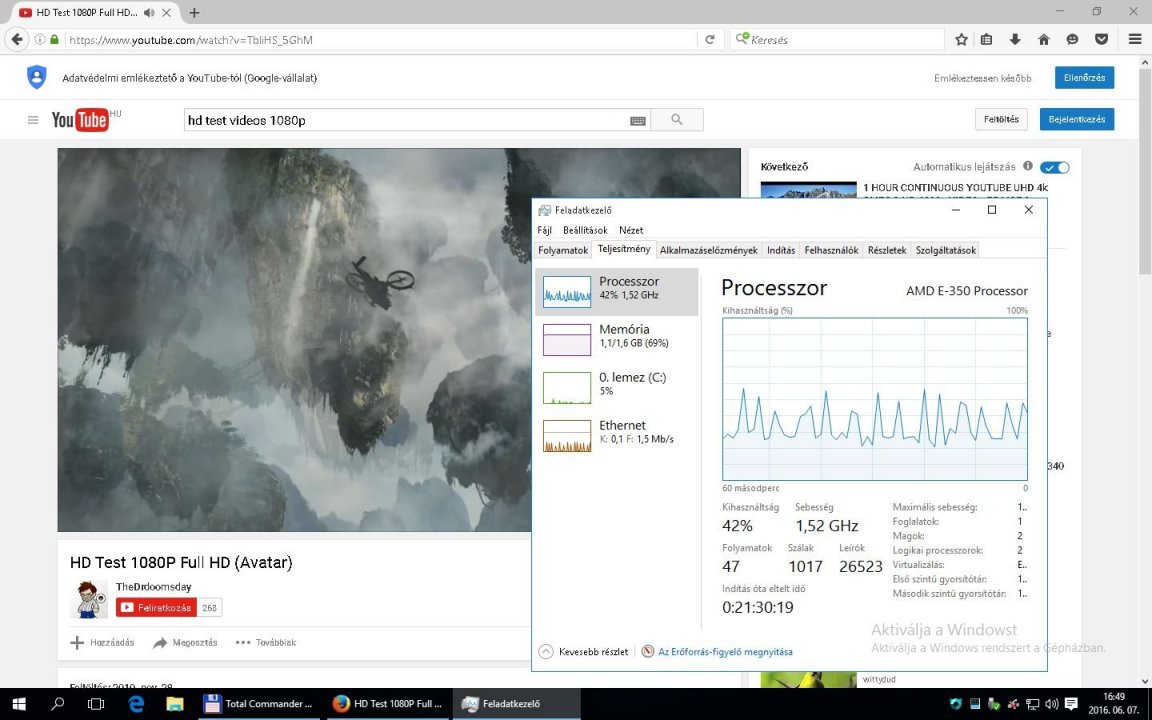Select the 0. lemez (C:) performance item
The height and width of the screenshot is (720, 1152).
[616, 387]
